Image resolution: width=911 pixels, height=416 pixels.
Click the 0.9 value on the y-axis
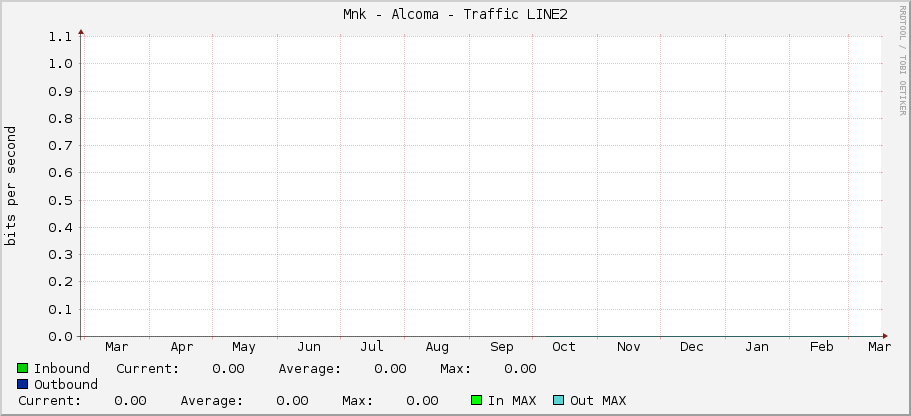pyautogui.click(x=60, y=91)
